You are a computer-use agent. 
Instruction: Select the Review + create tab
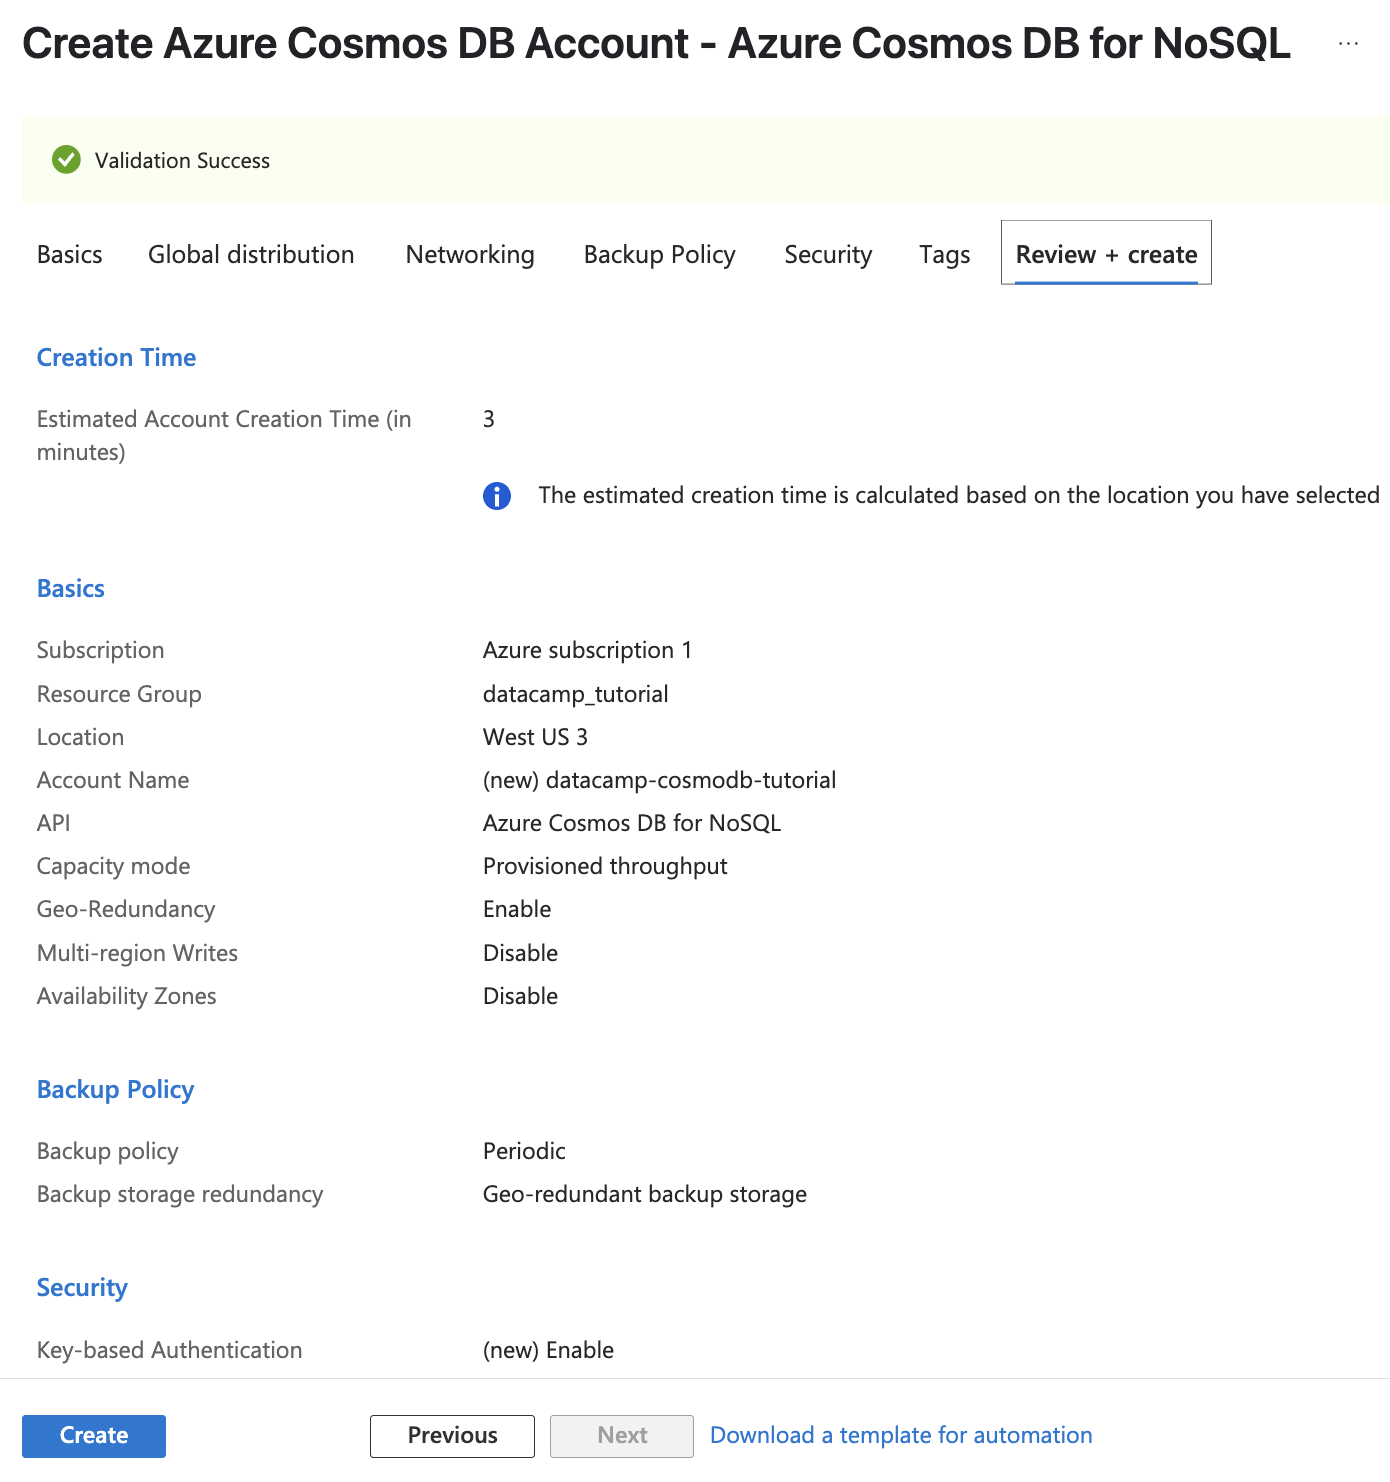[1106, 253]
